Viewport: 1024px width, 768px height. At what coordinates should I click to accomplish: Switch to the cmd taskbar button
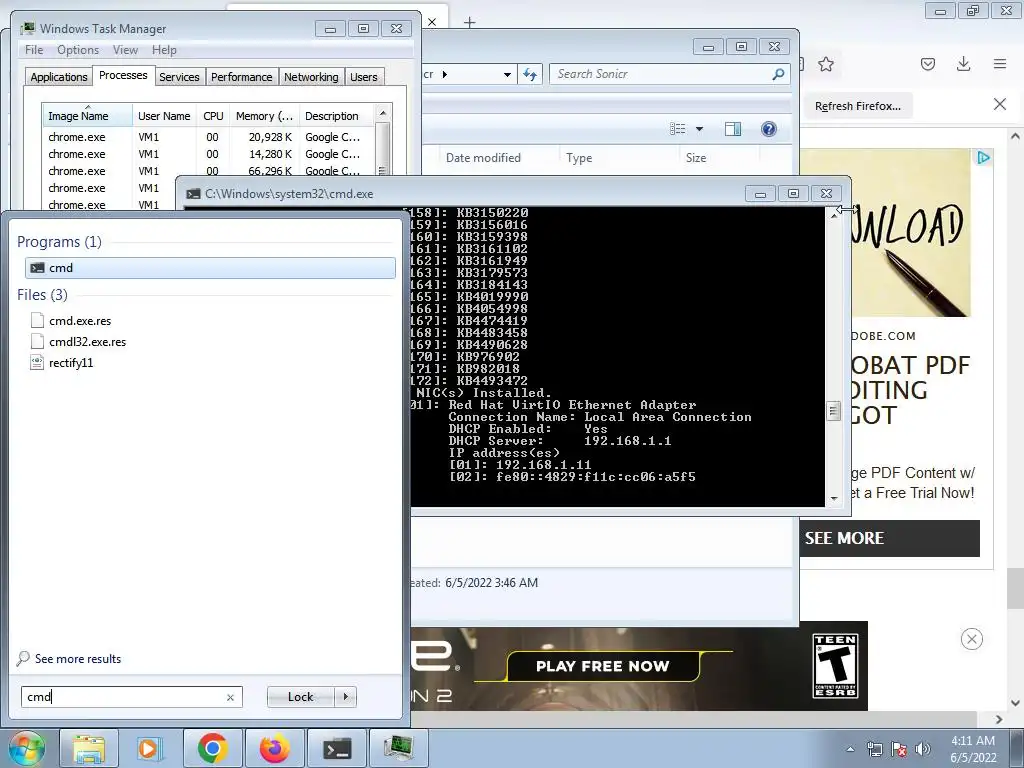pyautogui.click(x=337, y=748)
